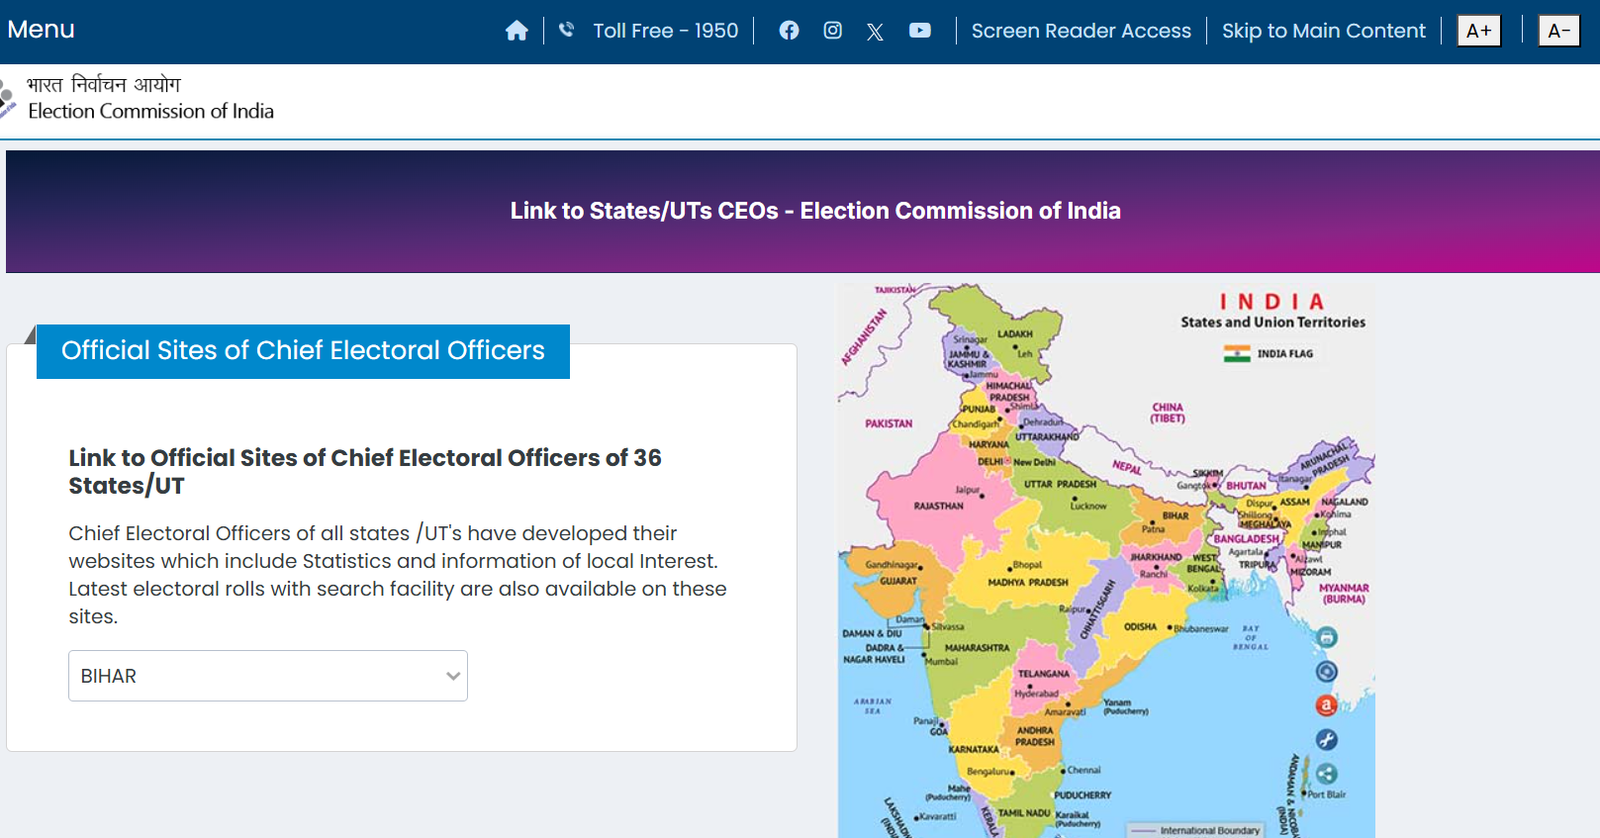Click 'Link to States/UTs CEOs' banner title
The width and height of the screenshot is (1600, 838).
[815, 211]
